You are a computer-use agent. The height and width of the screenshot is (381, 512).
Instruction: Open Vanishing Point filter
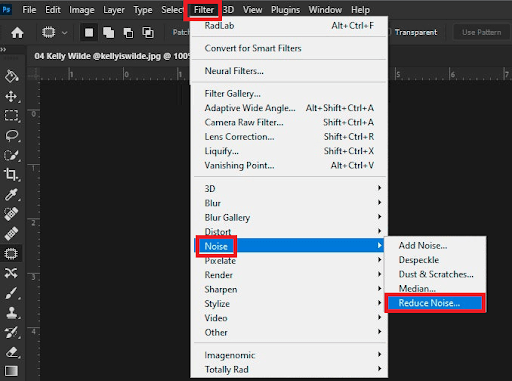[x=289, y=165]
